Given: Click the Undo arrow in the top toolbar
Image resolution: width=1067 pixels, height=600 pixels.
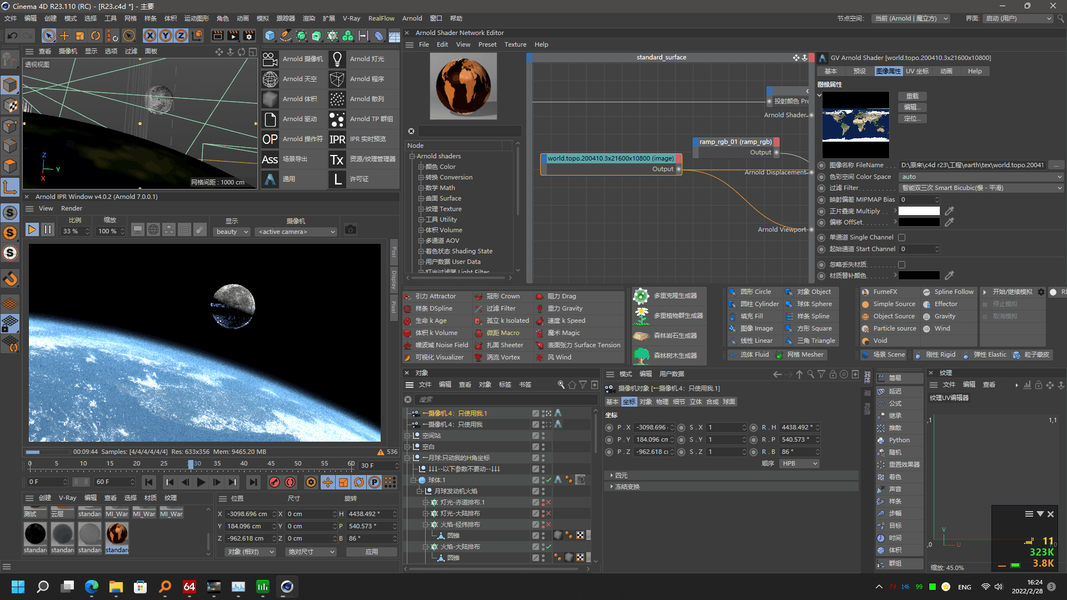Looking at the screenshot, I should click(x=12, y=35).
